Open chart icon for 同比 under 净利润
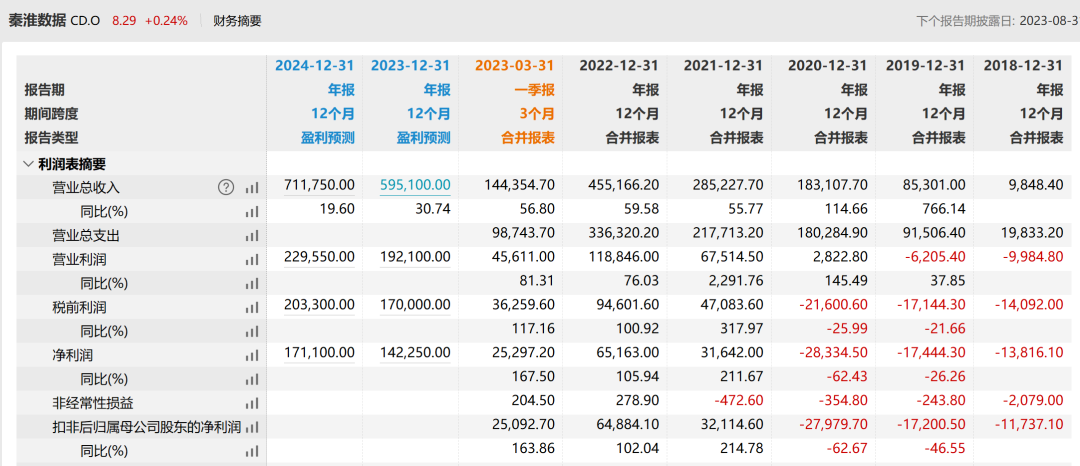 click(252, 379)
